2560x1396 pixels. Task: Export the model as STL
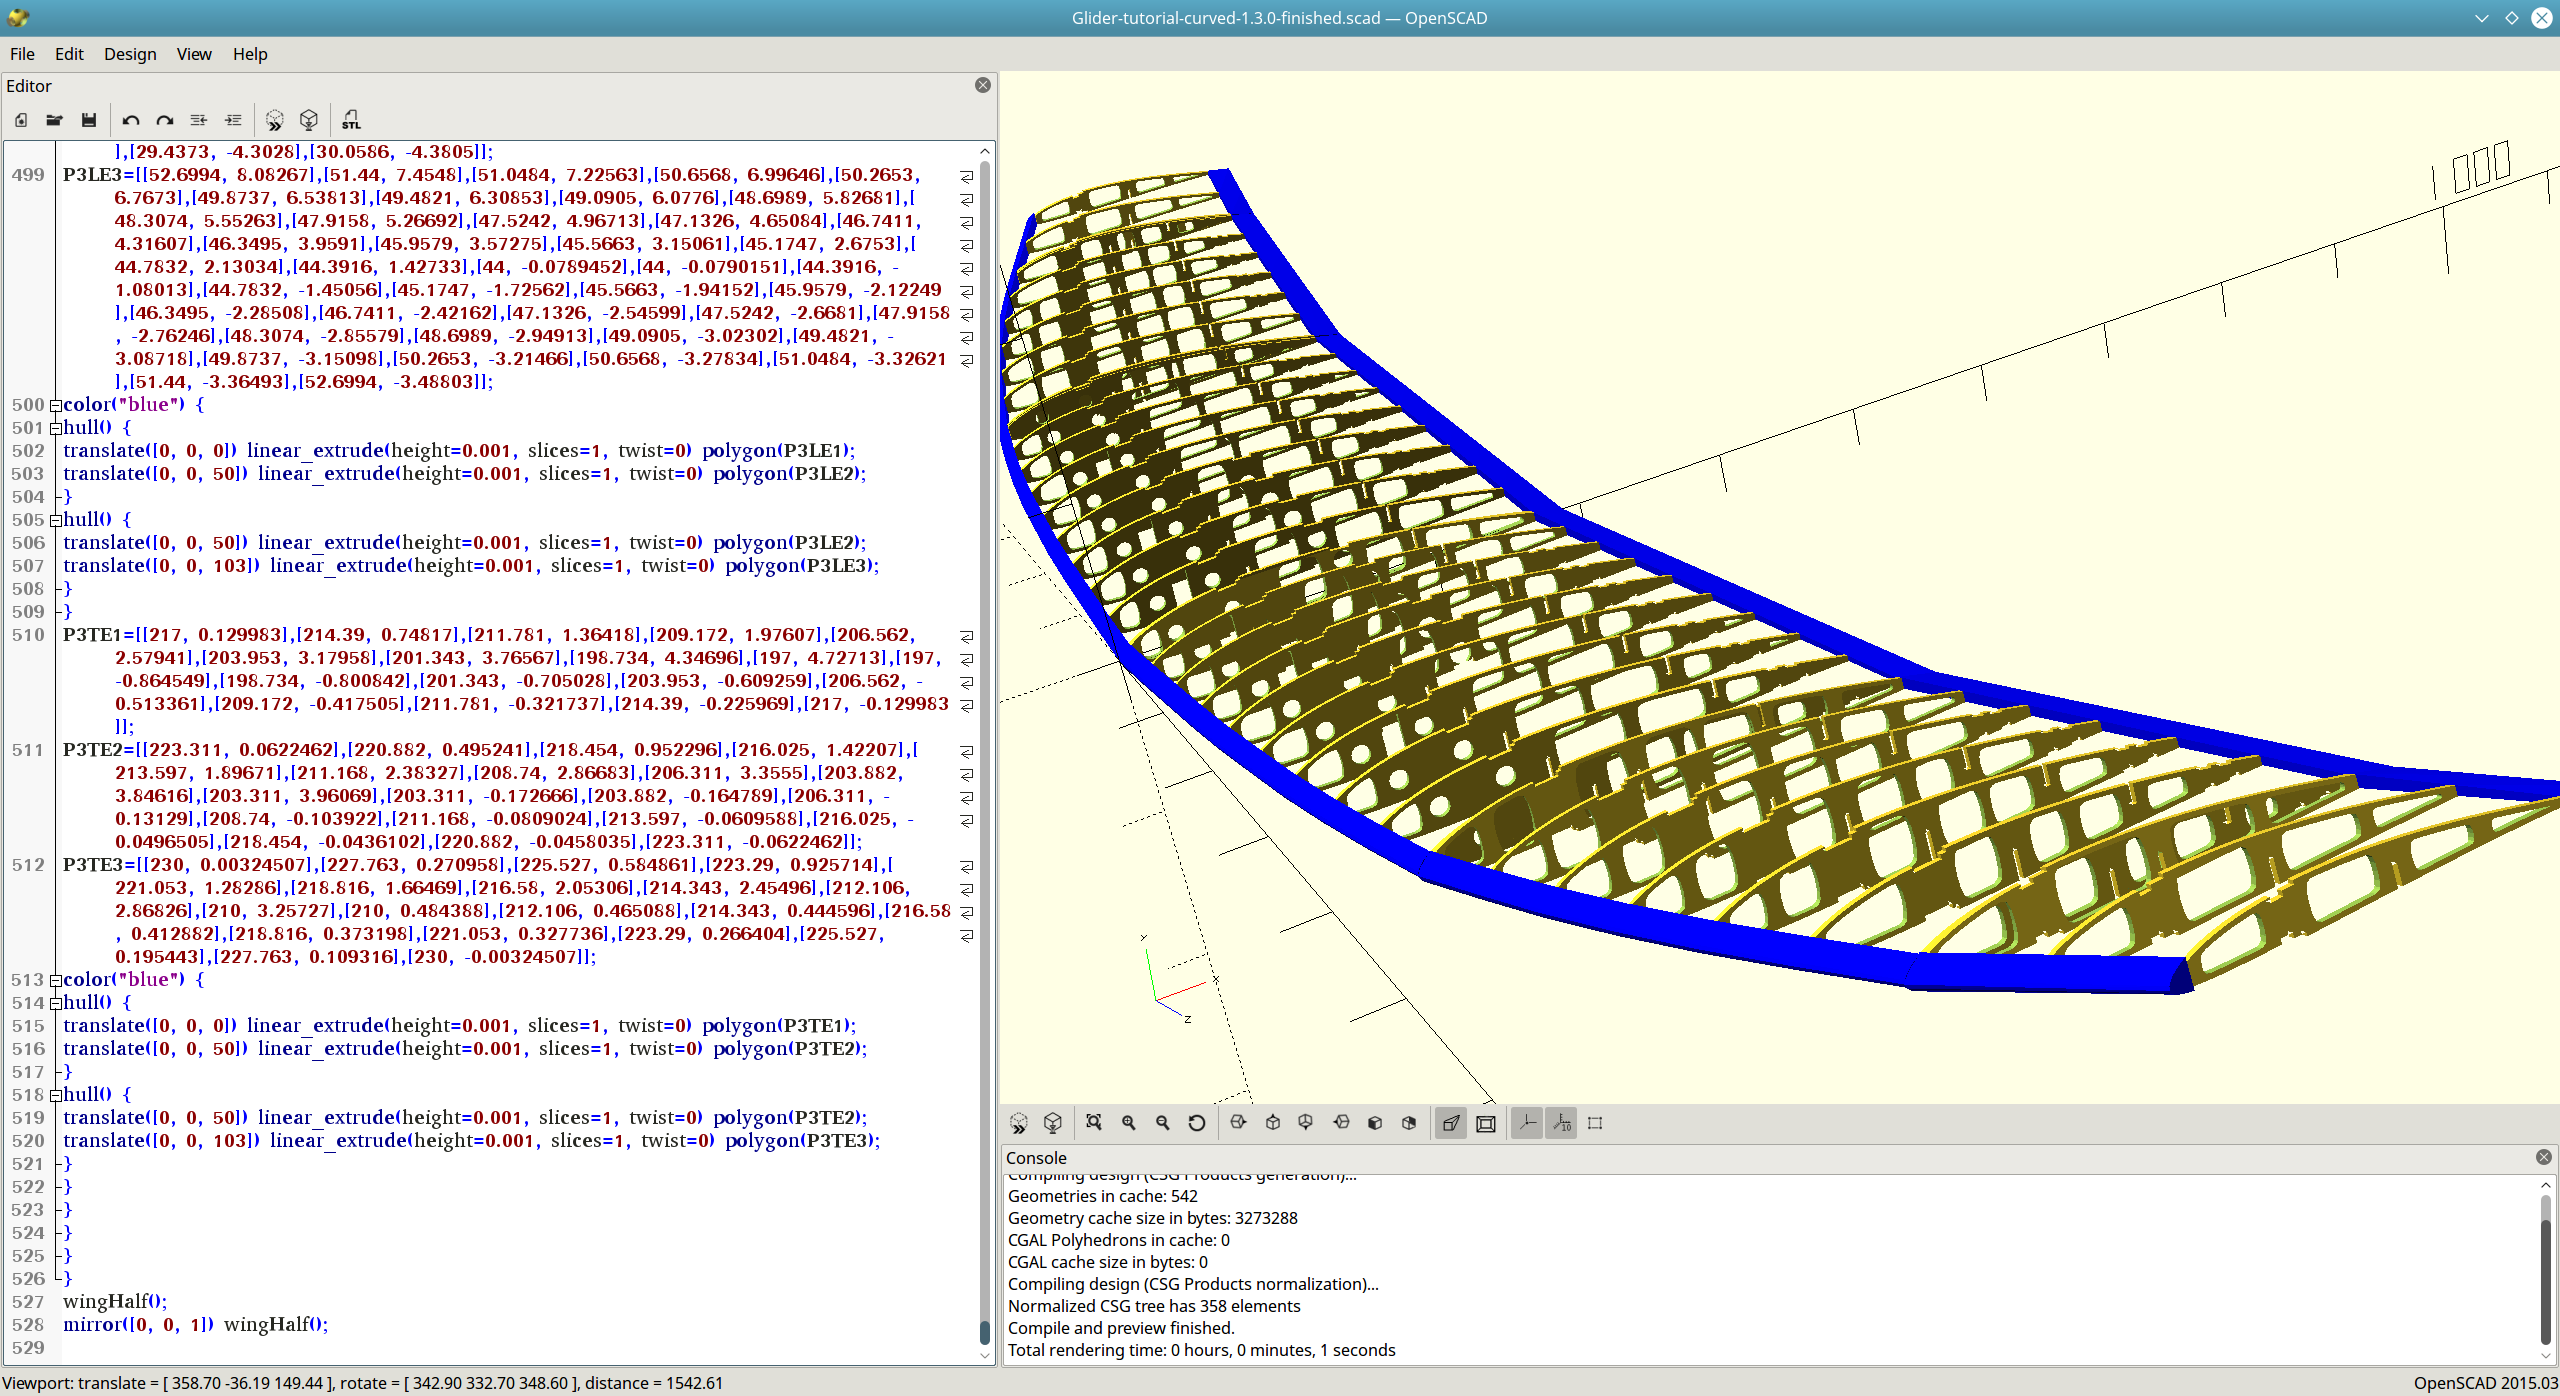pos(351,120)
